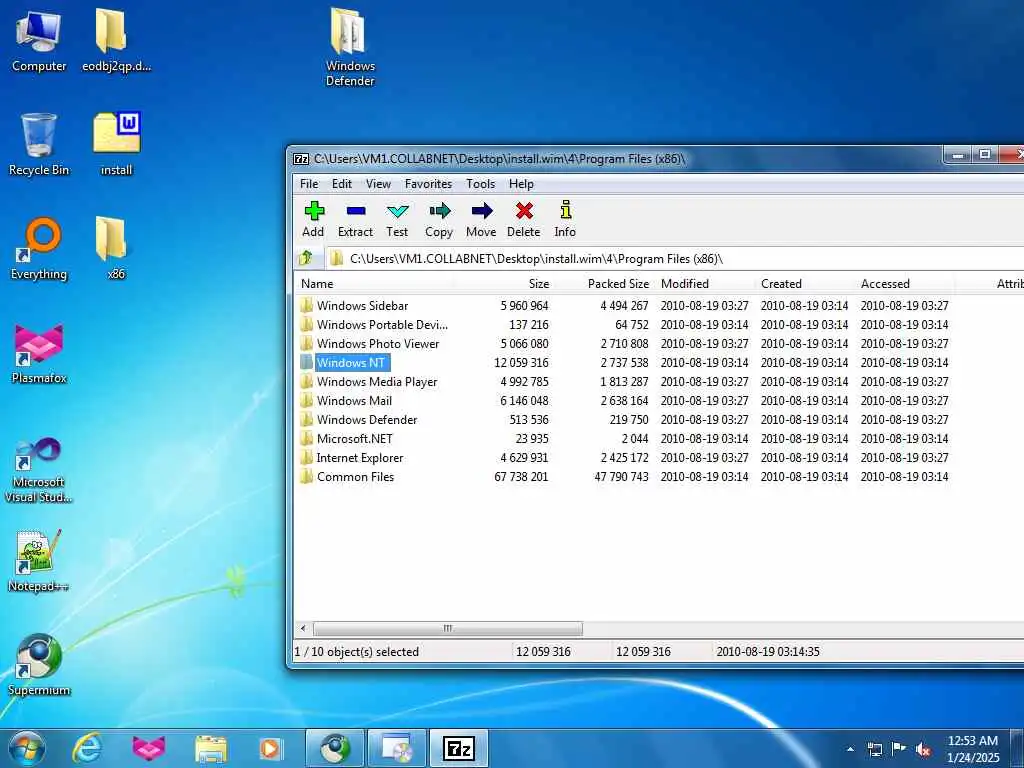Sort by the Modified column header
The image size is (1024, 768).
tap(704, 283)
